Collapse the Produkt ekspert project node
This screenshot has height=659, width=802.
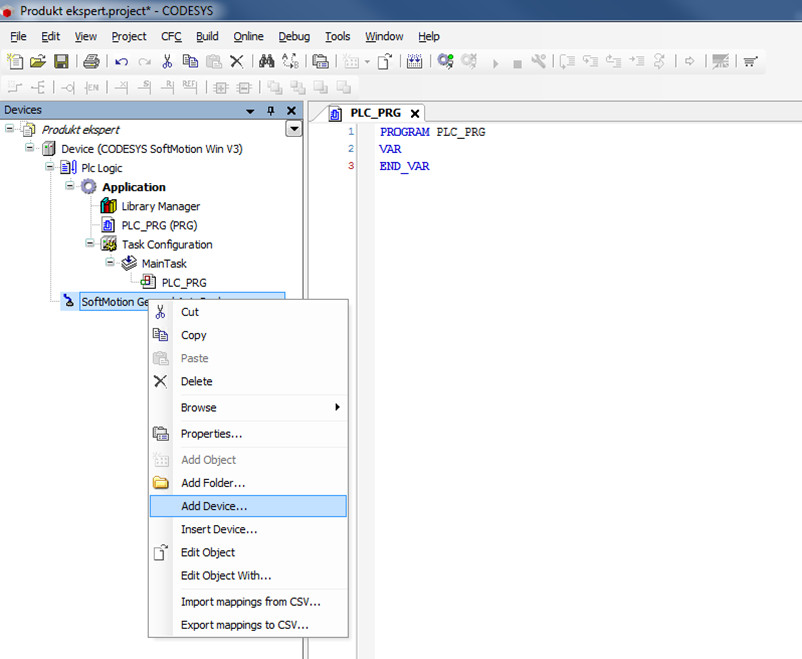10,128
